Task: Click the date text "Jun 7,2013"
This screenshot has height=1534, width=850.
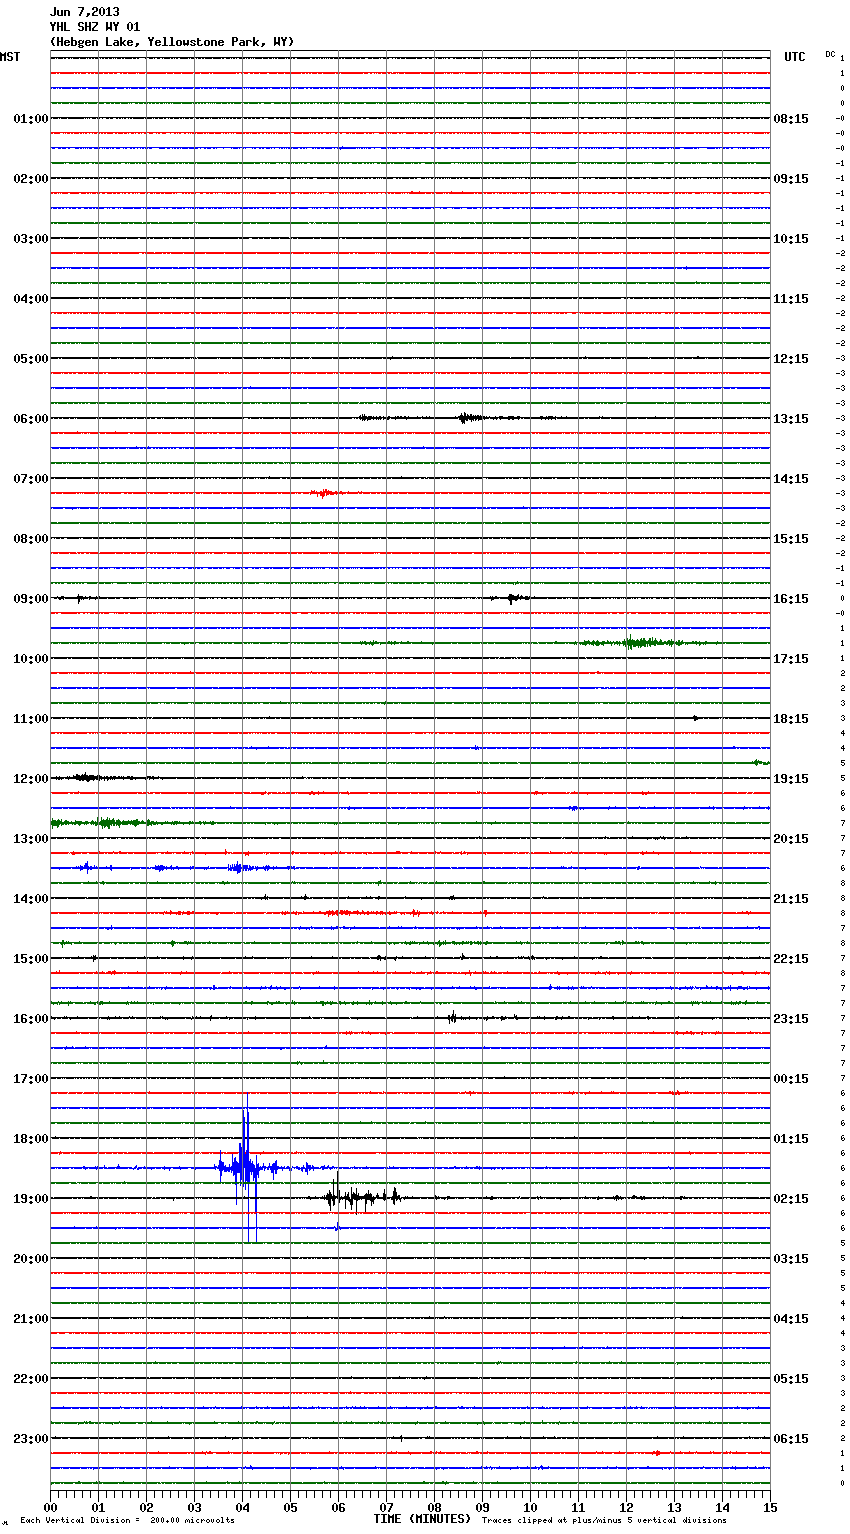Action: click(84, 12)
